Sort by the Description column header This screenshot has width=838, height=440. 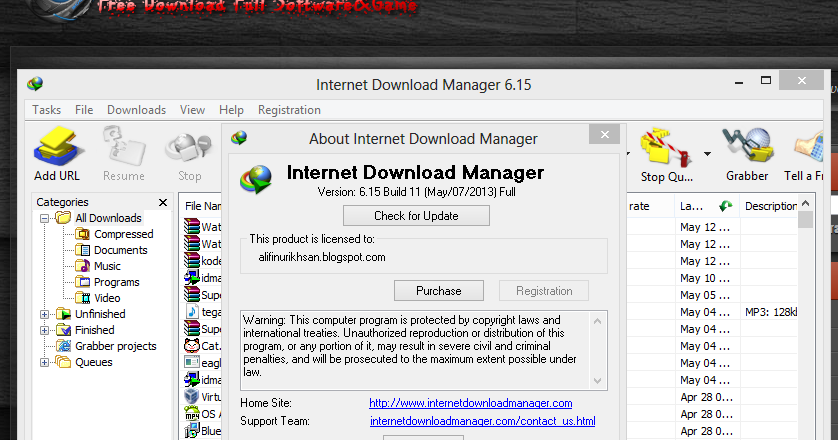(x=770, y=206)
